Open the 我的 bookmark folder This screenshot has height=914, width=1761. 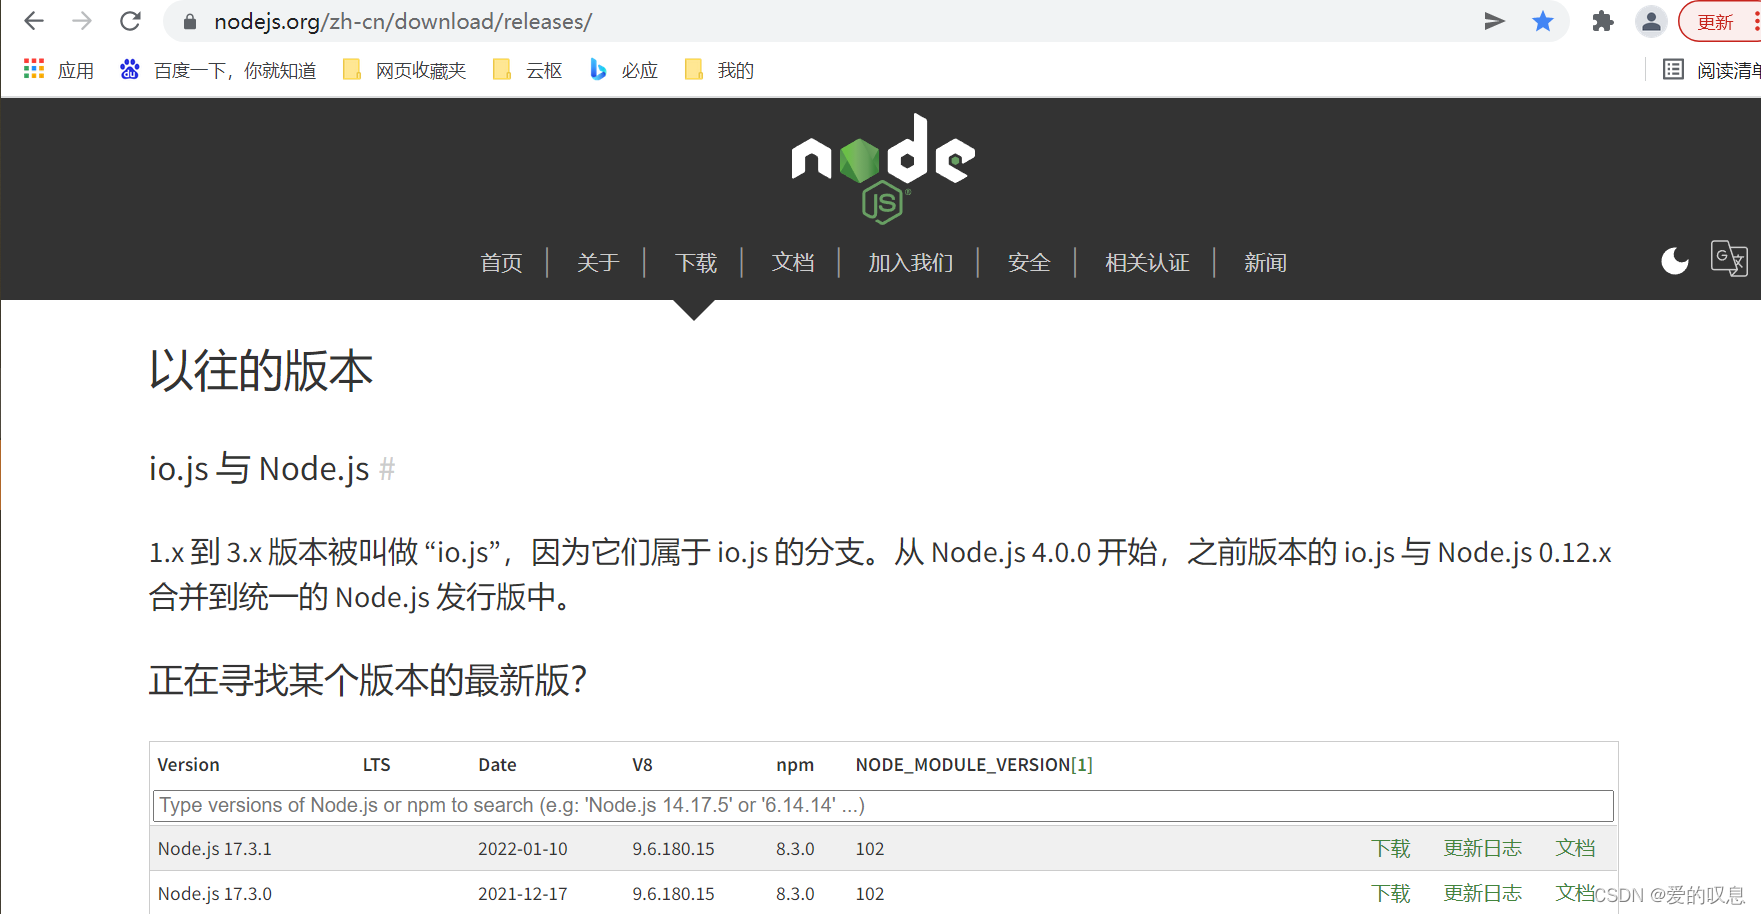[x=719, y=70]
